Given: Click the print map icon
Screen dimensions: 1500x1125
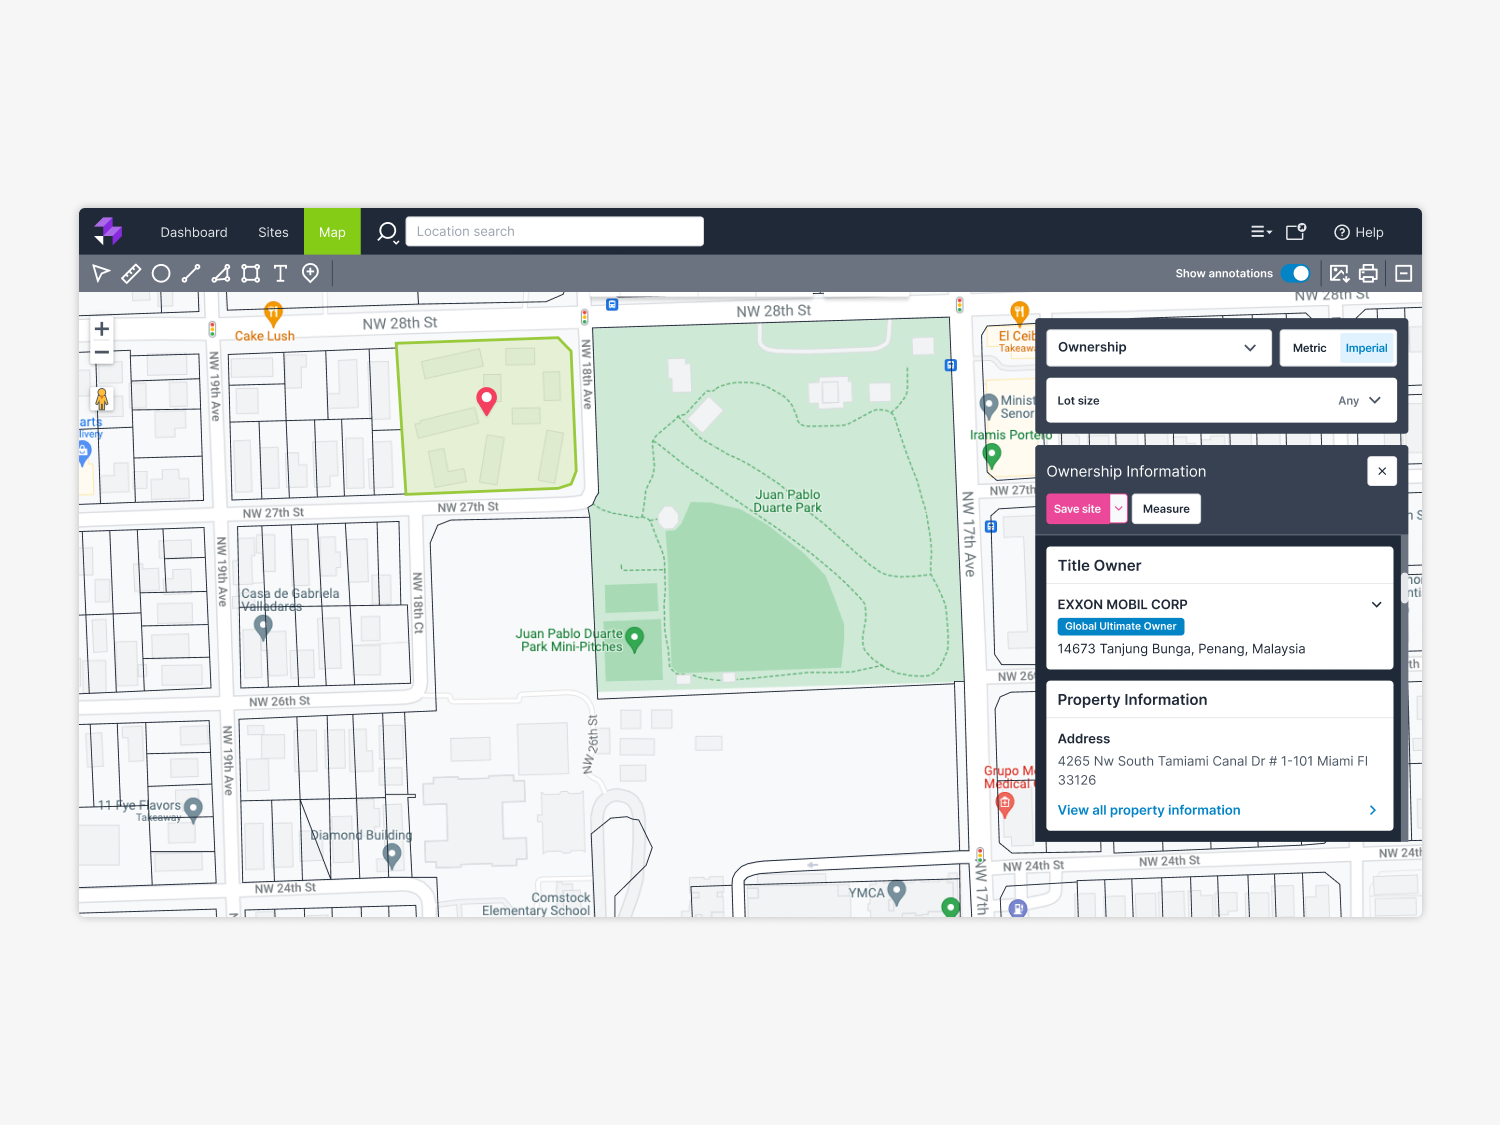Looking at the screenshot, I should (1368, 272).
